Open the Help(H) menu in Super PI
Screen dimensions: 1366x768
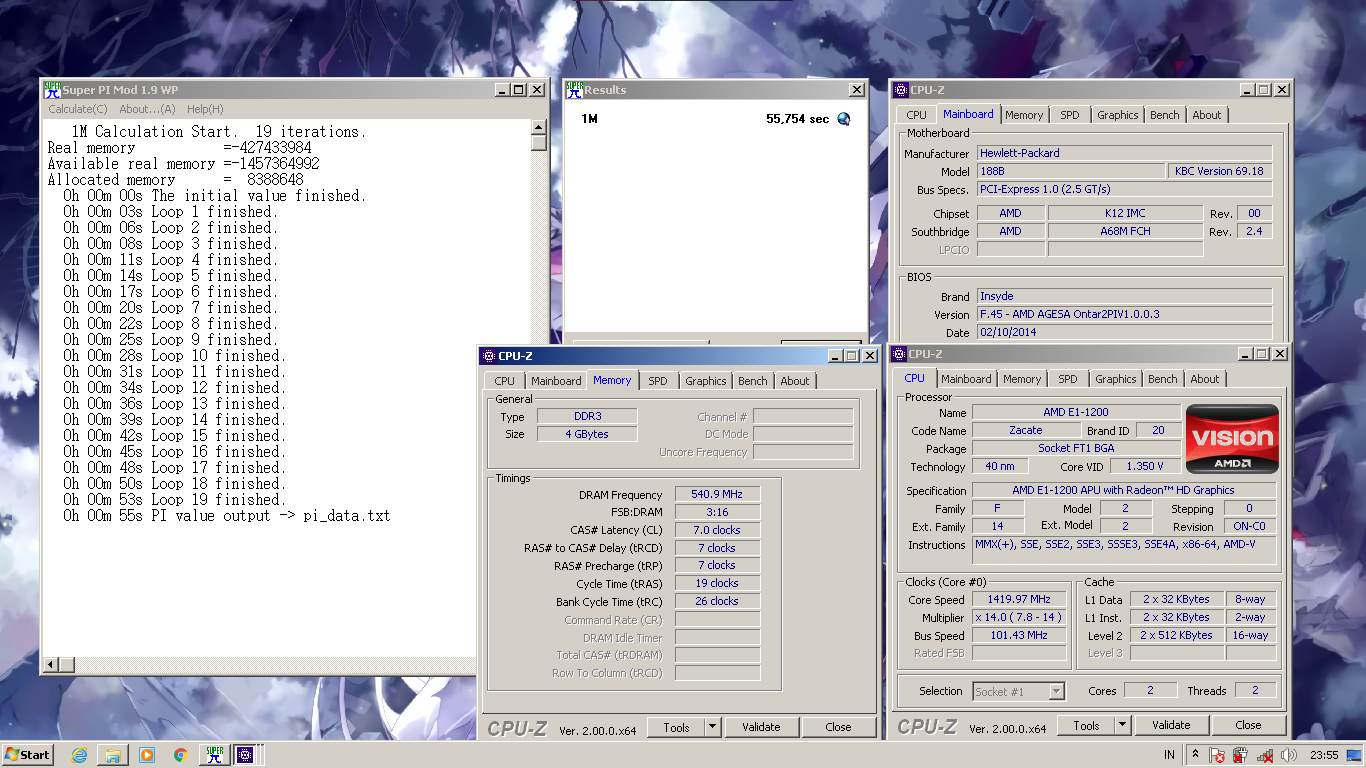click(205, 109)
